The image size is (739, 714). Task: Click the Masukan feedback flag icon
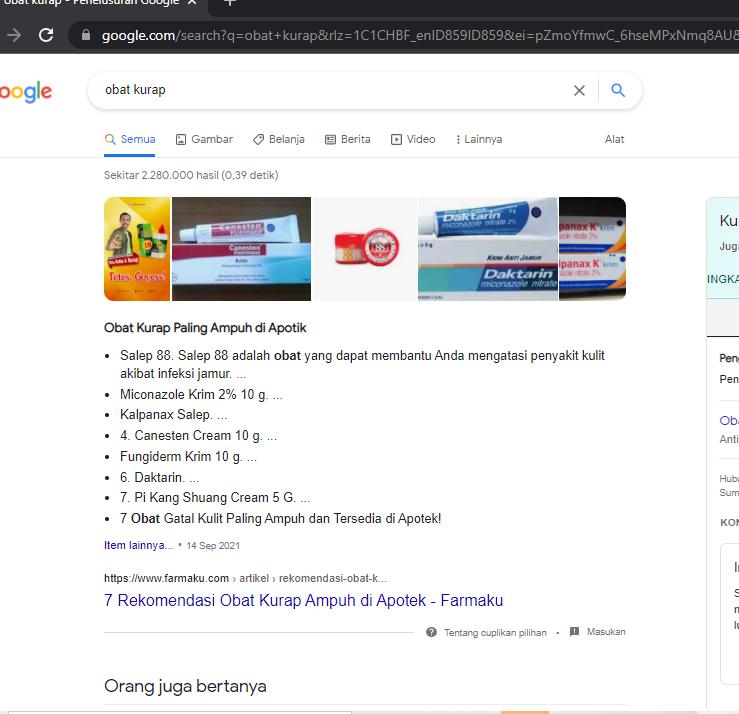coord(574,632)
